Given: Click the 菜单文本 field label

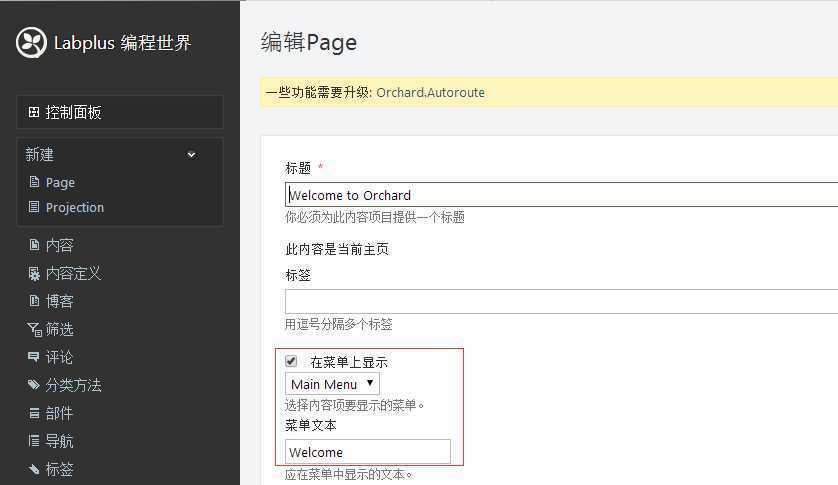Looking at the screenshot, I should pyautogui.click(x=311, y=426).
